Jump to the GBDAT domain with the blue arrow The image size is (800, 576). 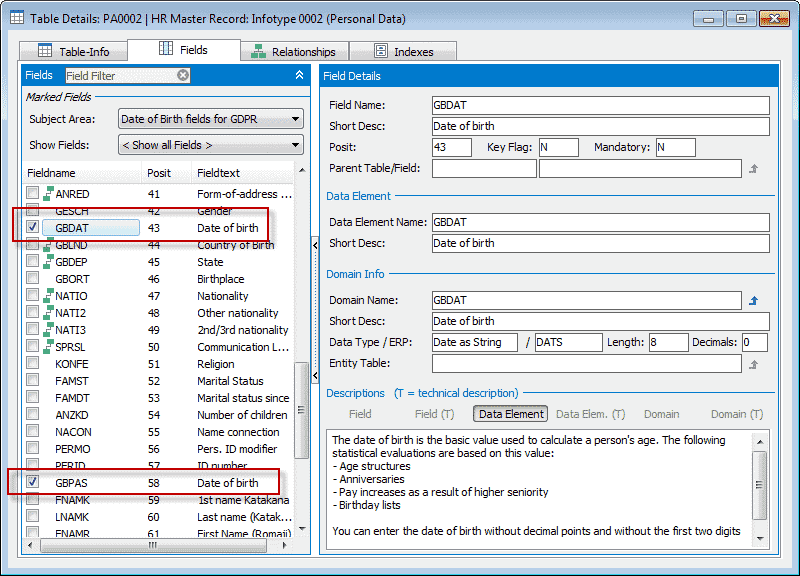[754, 300]
